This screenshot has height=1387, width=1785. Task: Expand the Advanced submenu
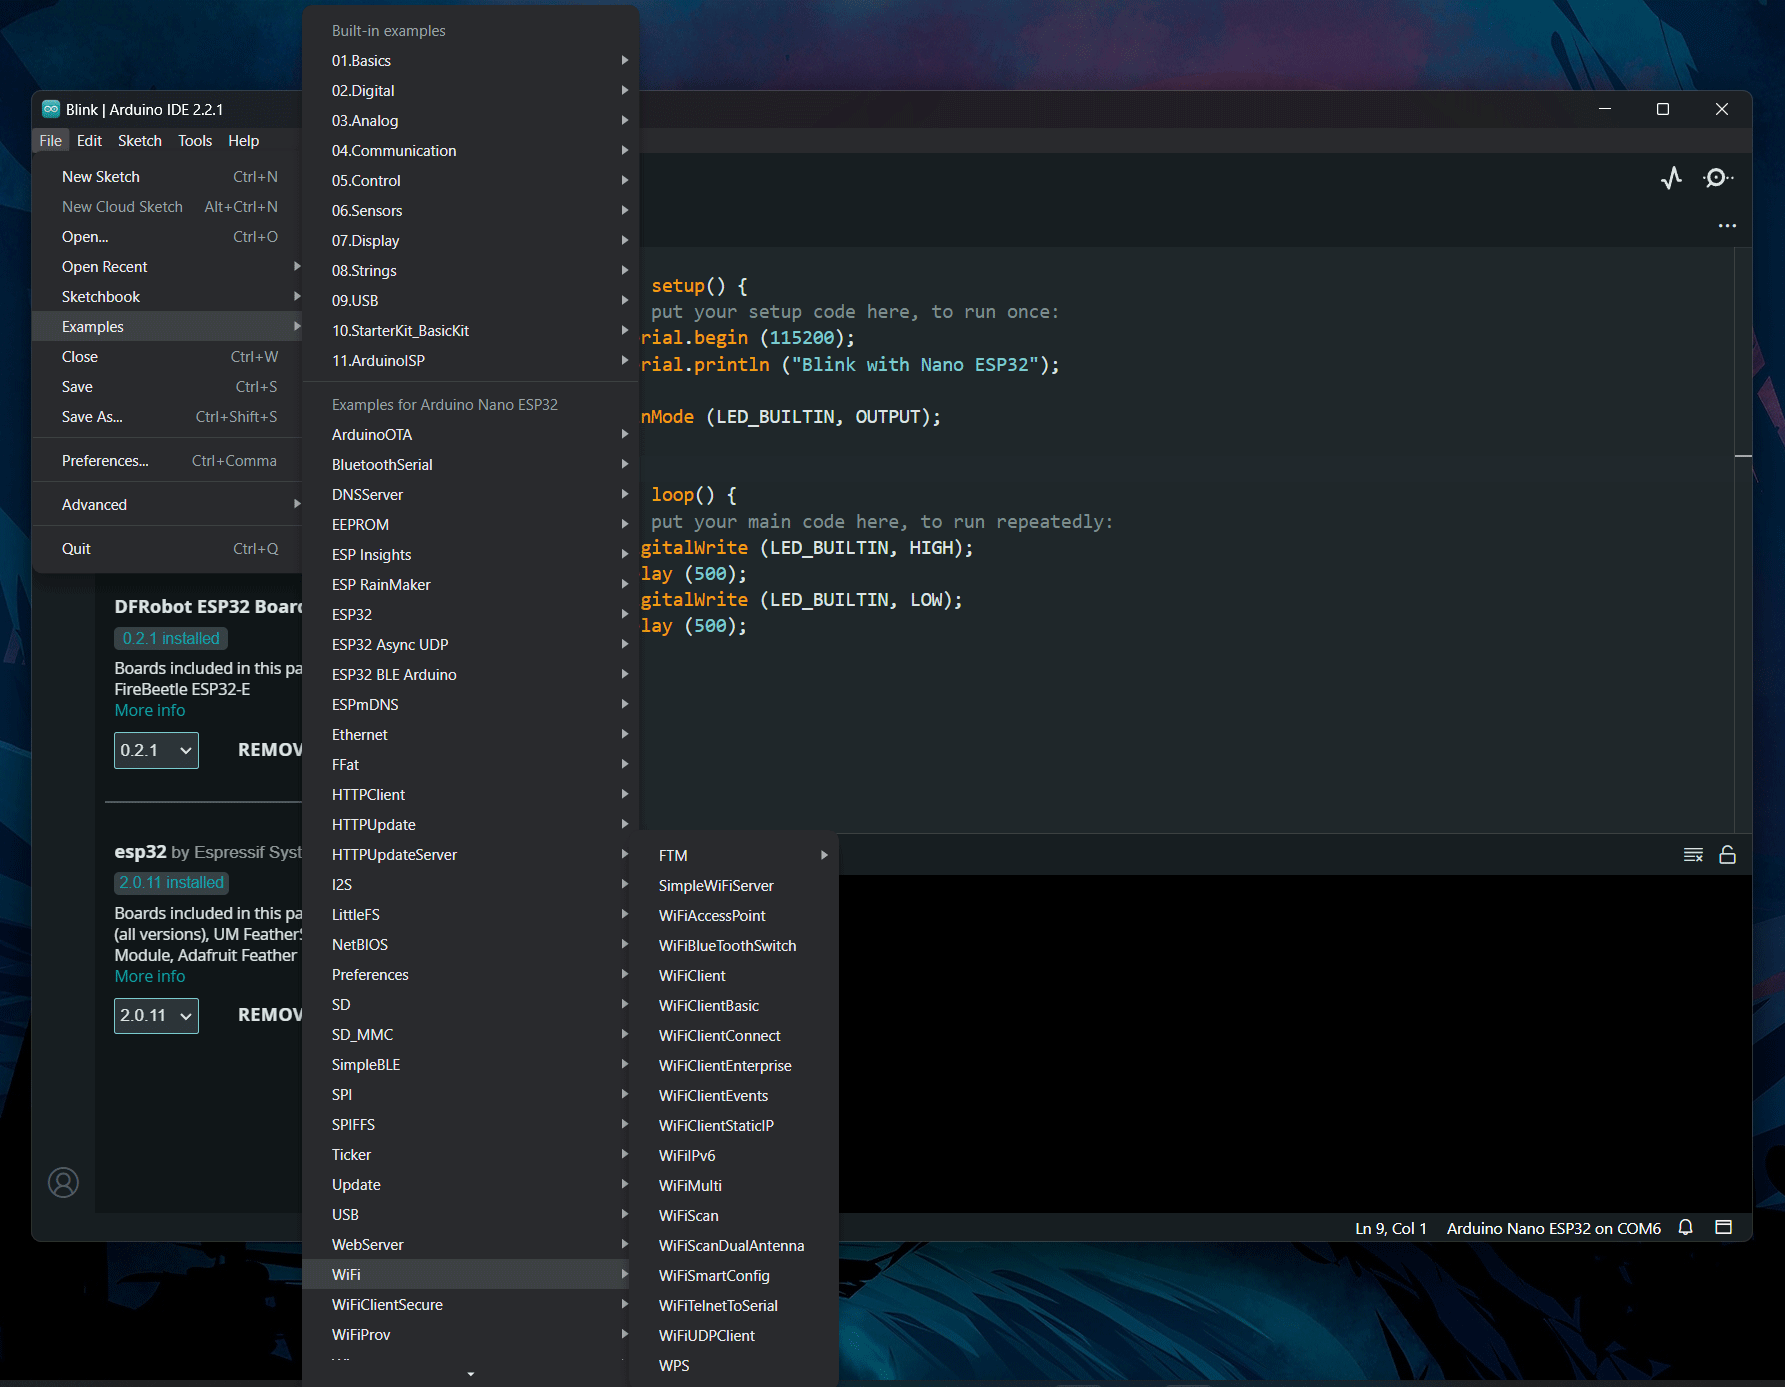(168, 505)
